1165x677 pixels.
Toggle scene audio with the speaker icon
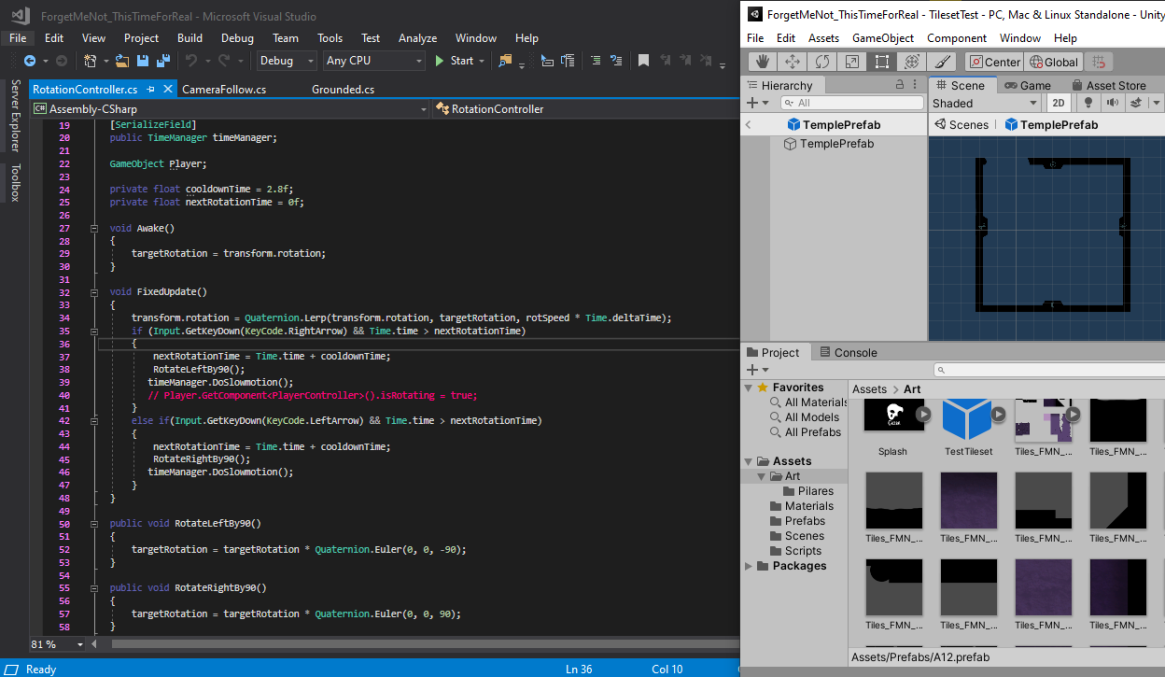coord(1112,103)
